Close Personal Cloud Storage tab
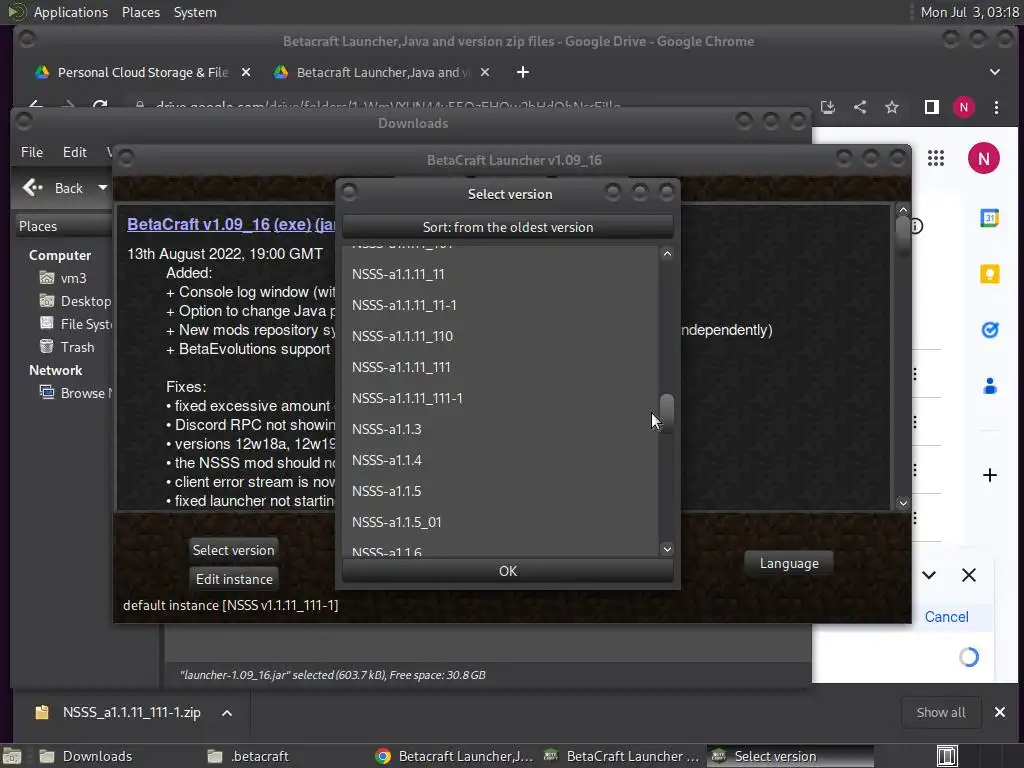This screenshot has width=1024, height=768. point(246,72)
